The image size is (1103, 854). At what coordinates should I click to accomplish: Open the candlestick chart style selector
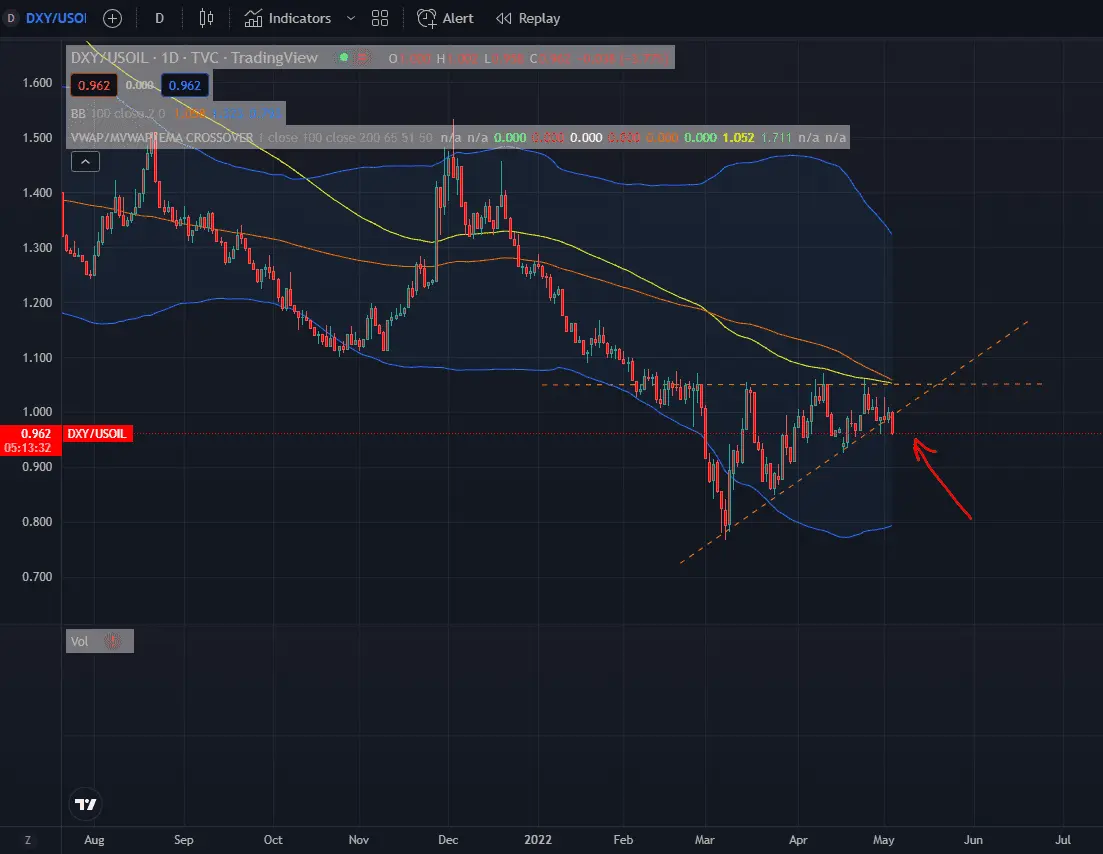[207, 18]
